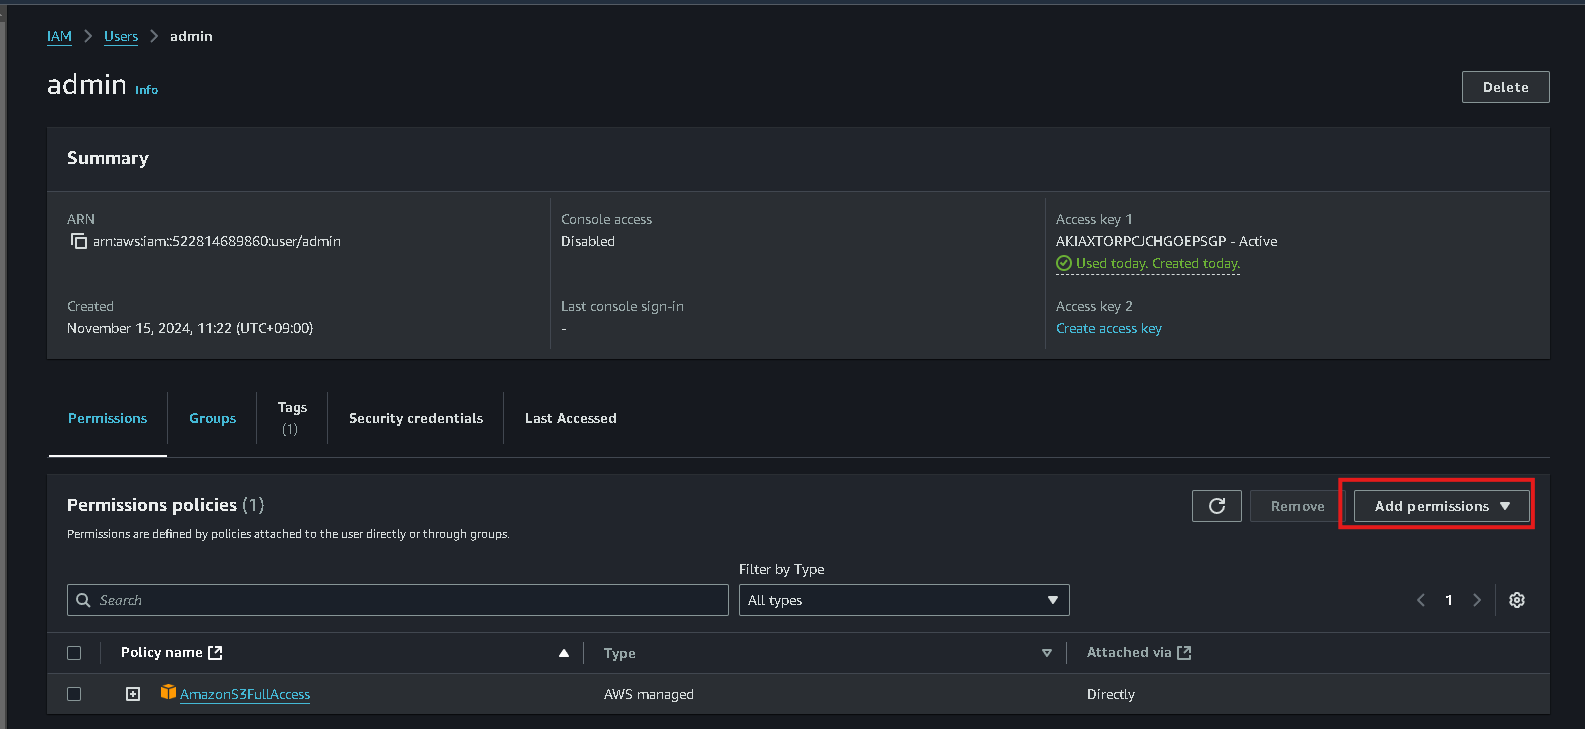The height and width of the screenshot is (729, 1585).
Task: Sort by Policy name using the ascending arrow
Action: [564, 653]
